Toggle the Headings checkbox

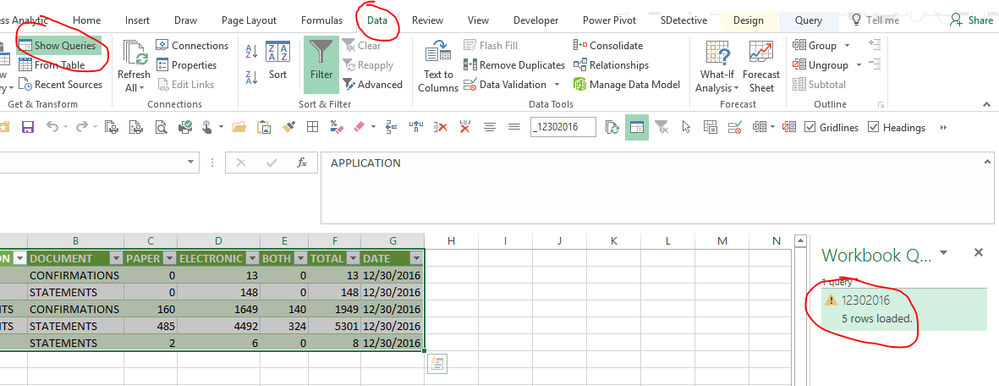tap(873, 127)
